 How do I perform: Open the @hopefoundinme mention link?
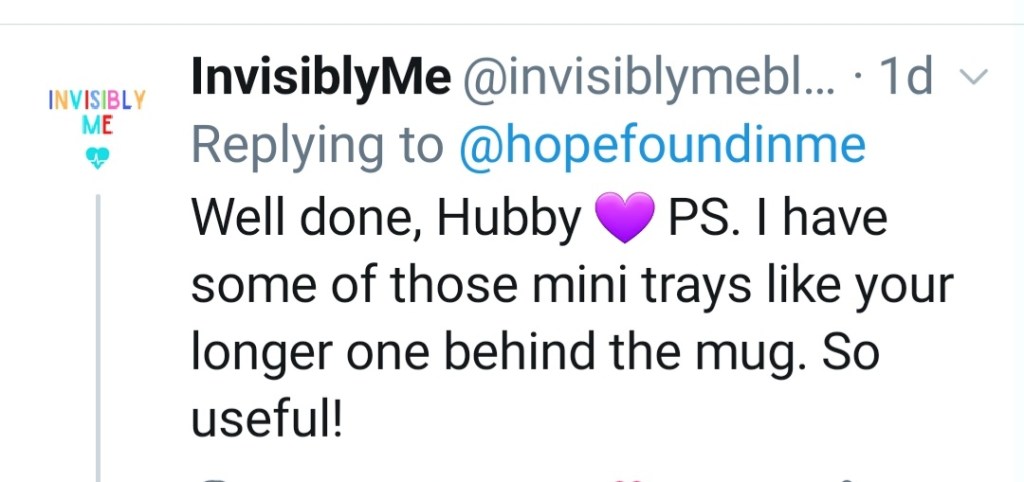pos(661,147)
